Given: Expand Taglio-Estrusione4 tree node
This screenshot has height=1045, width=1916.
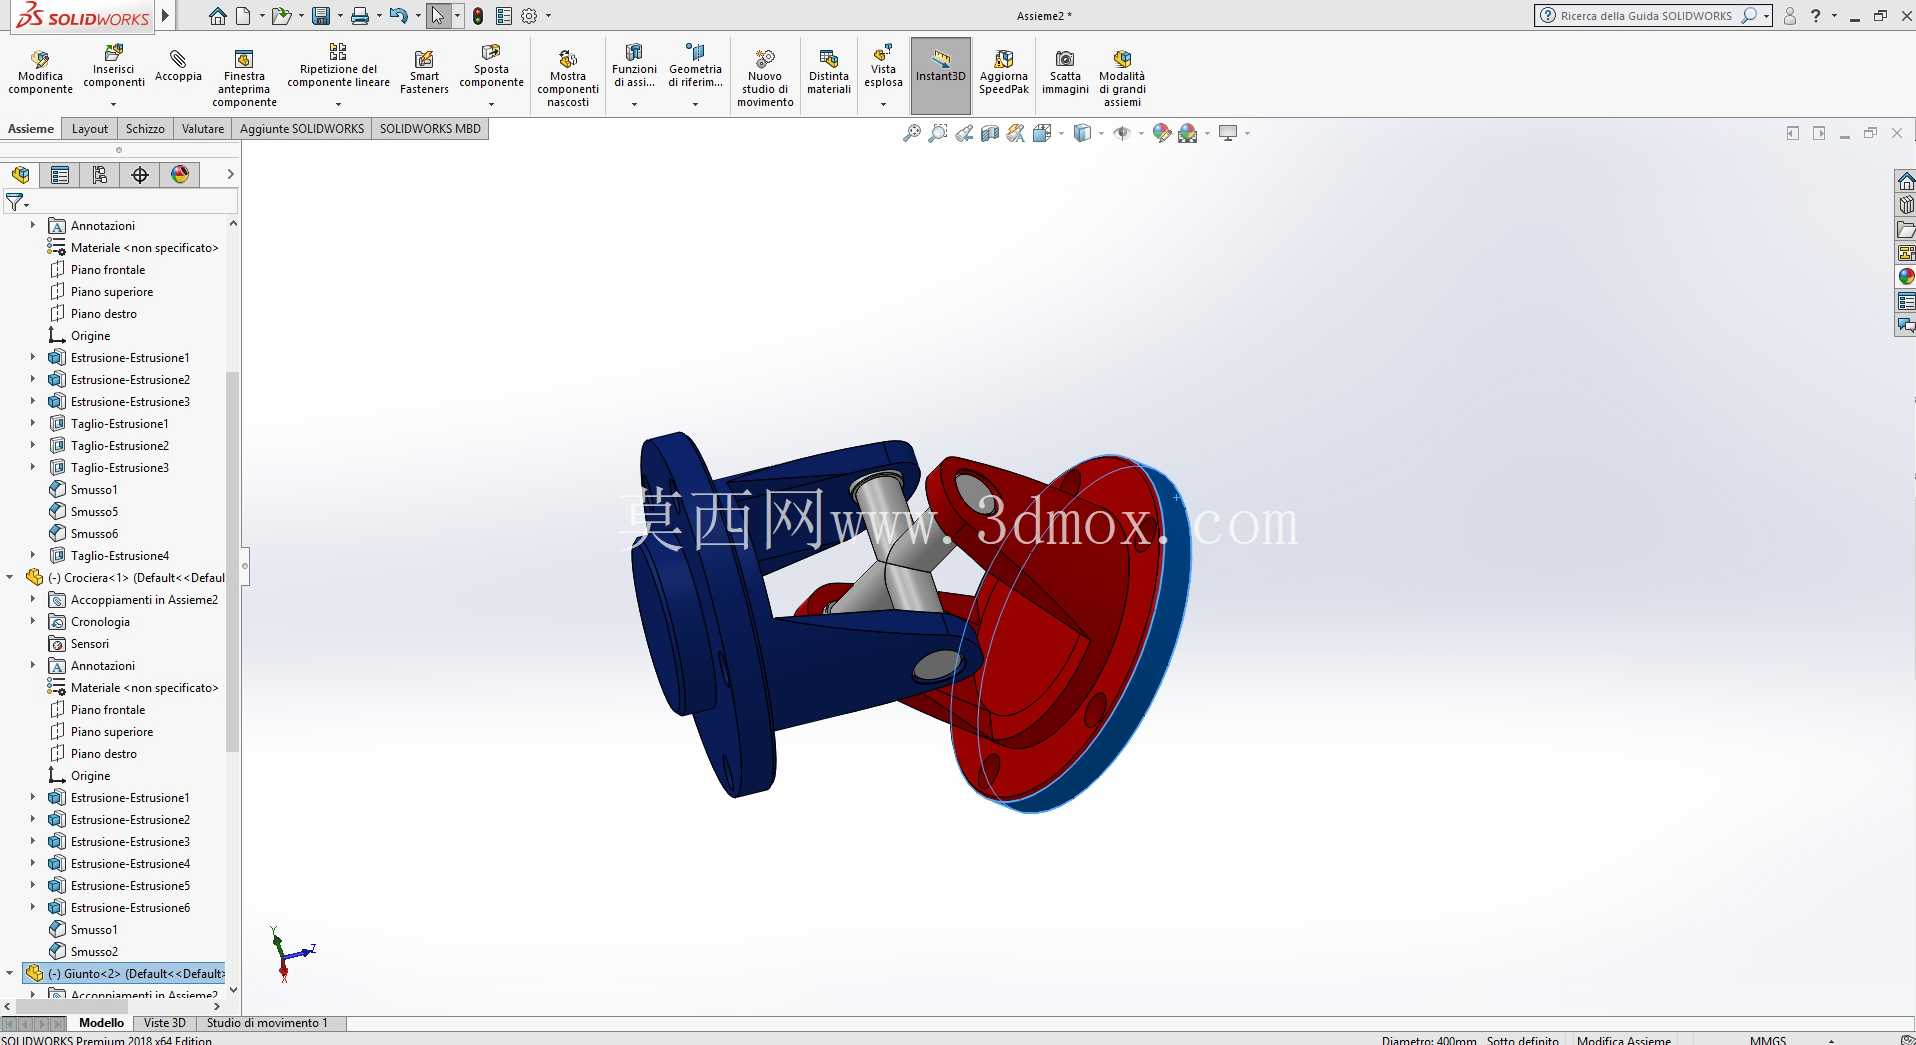Looking at the screenshot, I should [x=32, y=555].
